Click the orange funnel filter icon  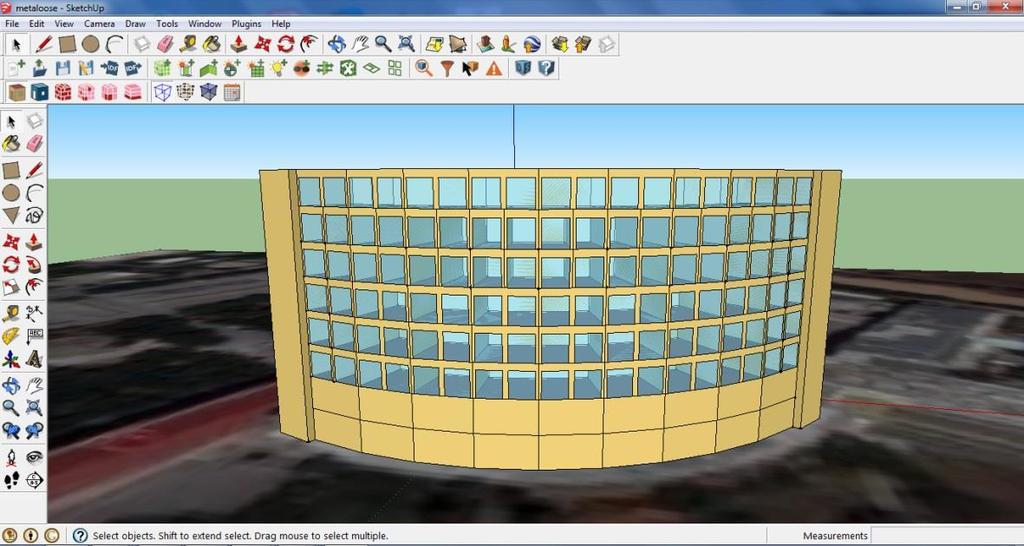[x=447, y=68]
